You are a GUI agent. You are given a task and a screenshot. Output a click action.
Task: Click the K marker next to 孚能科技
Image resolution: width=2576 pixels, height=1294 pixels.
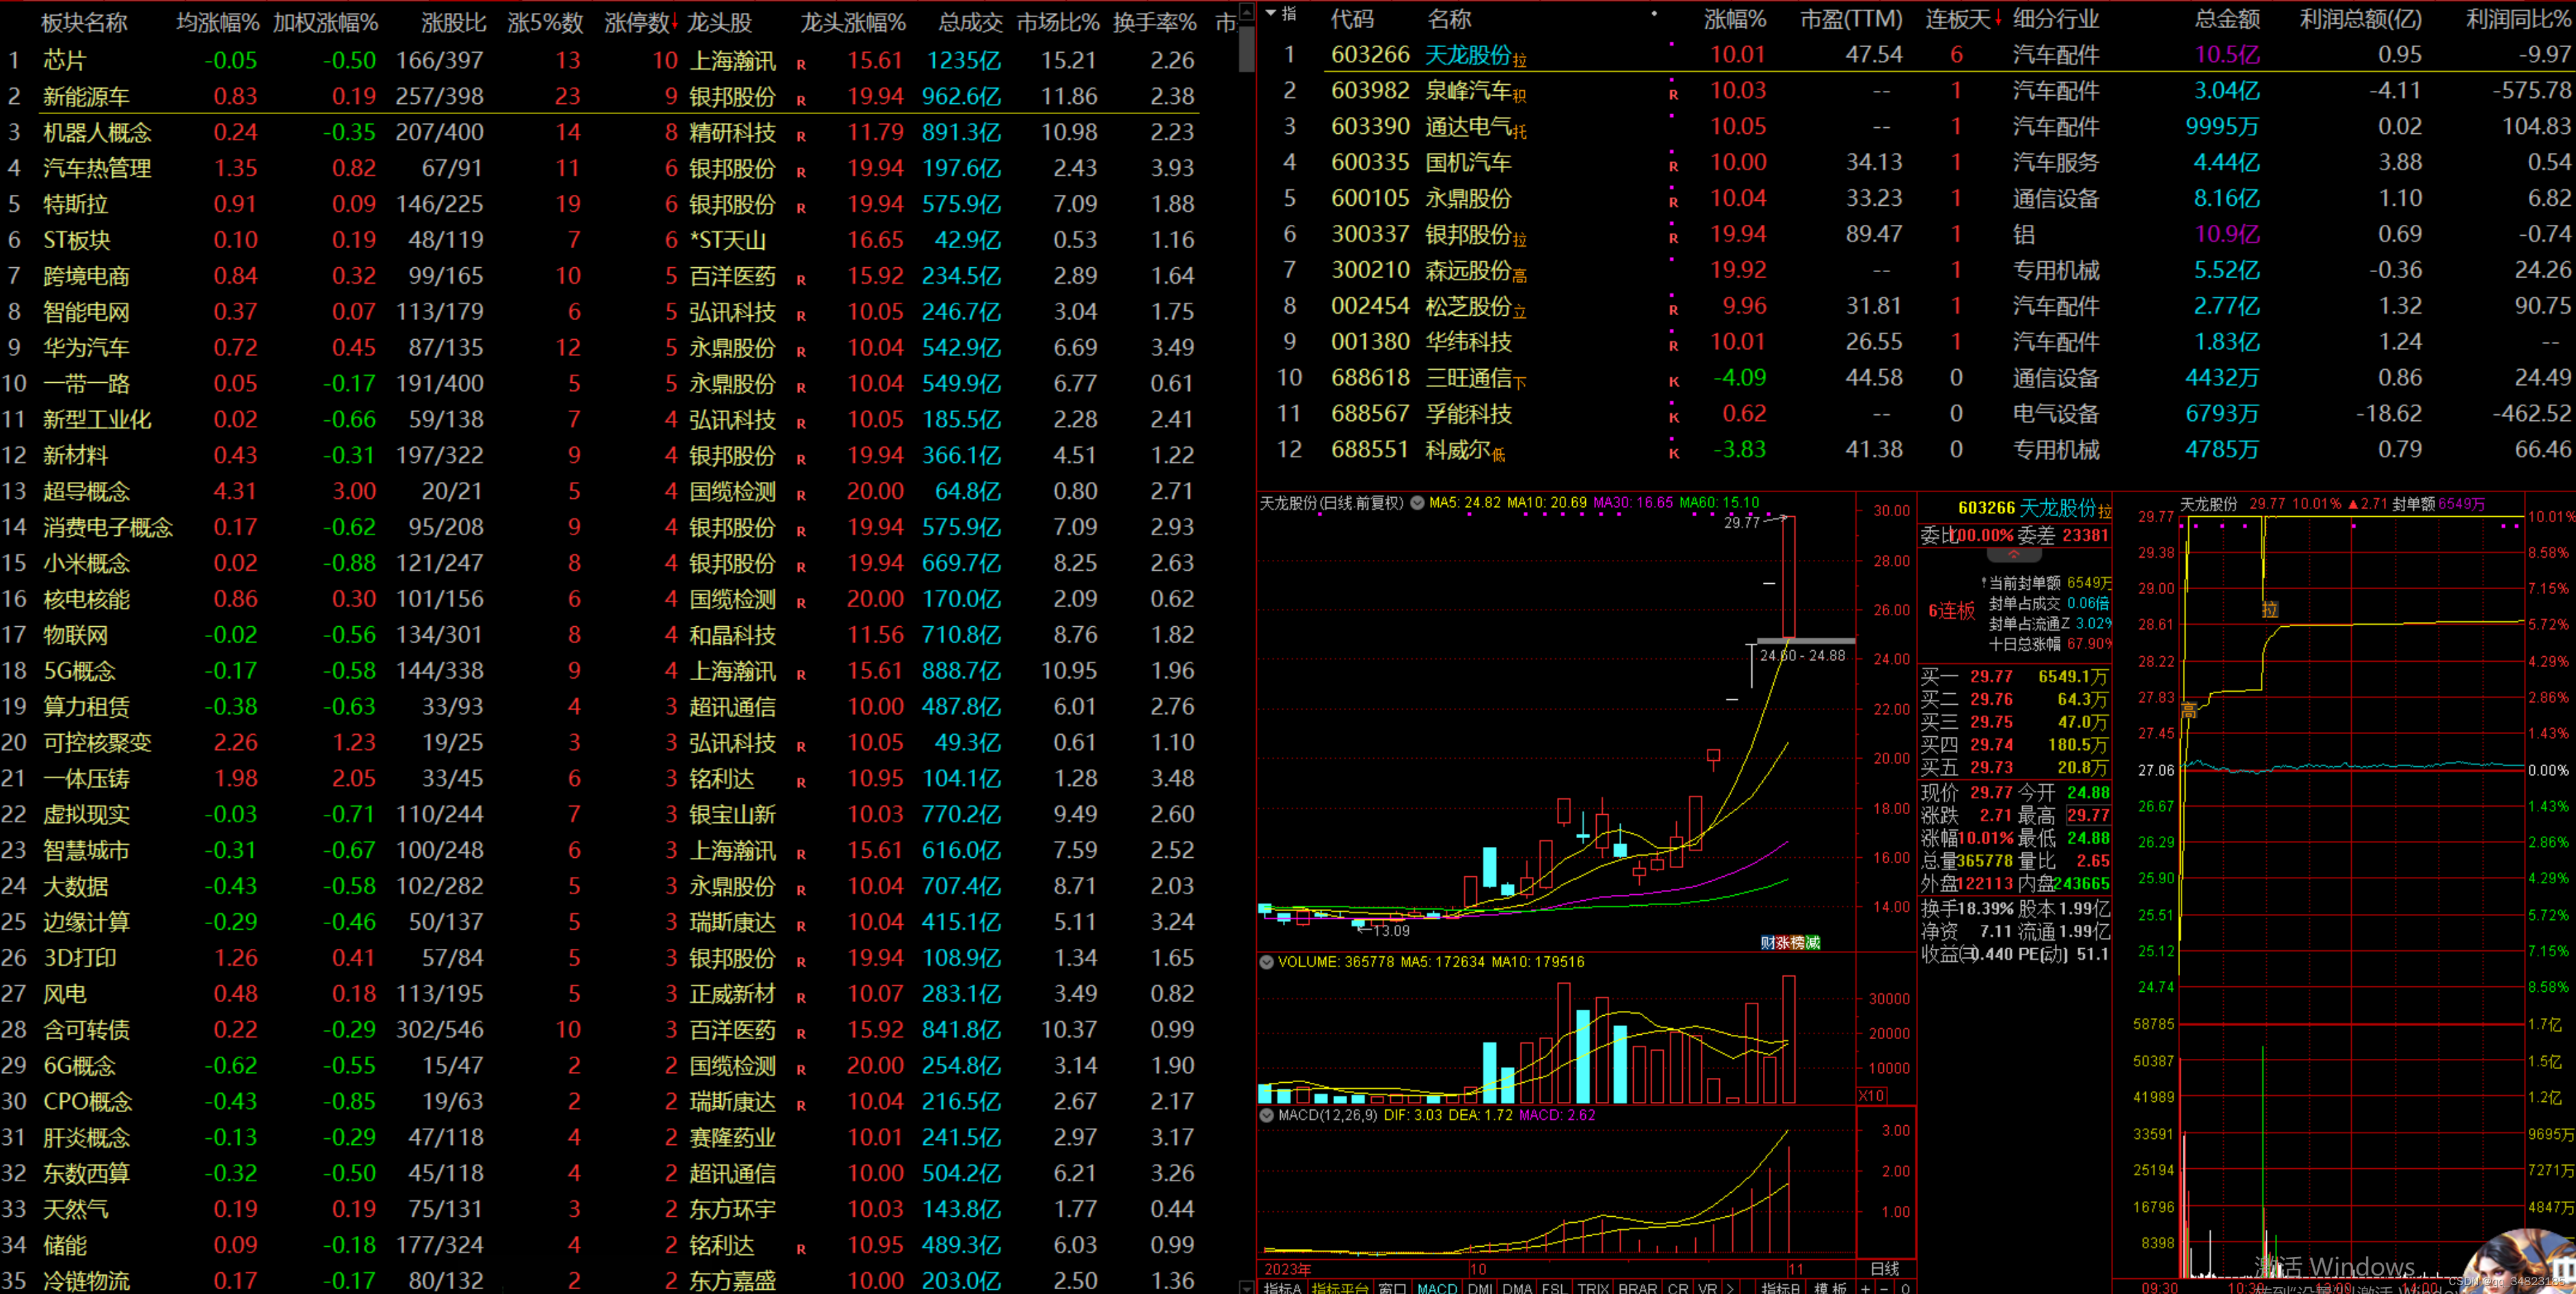click(x=1673, y=418)
